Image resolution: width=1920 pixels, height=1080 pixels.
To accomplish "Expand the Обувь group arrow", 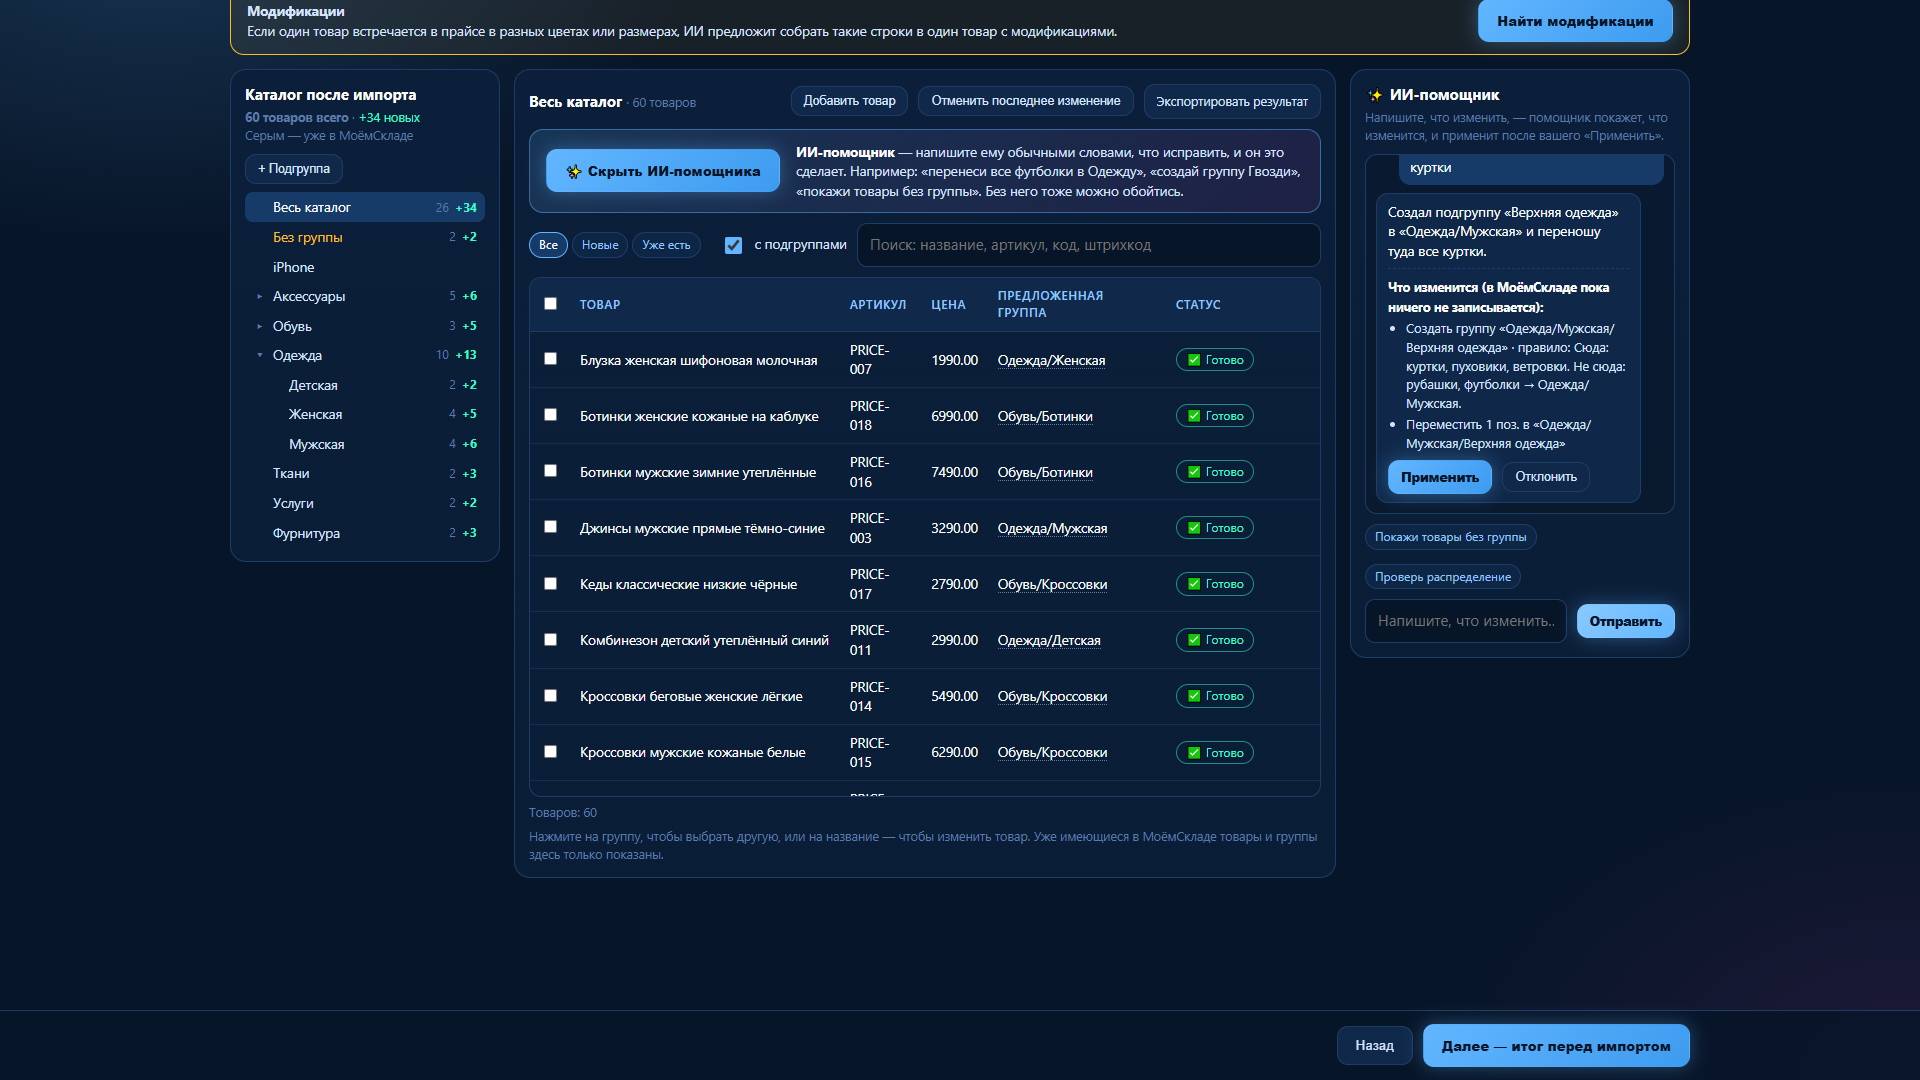I will click(x=259, y=327).
